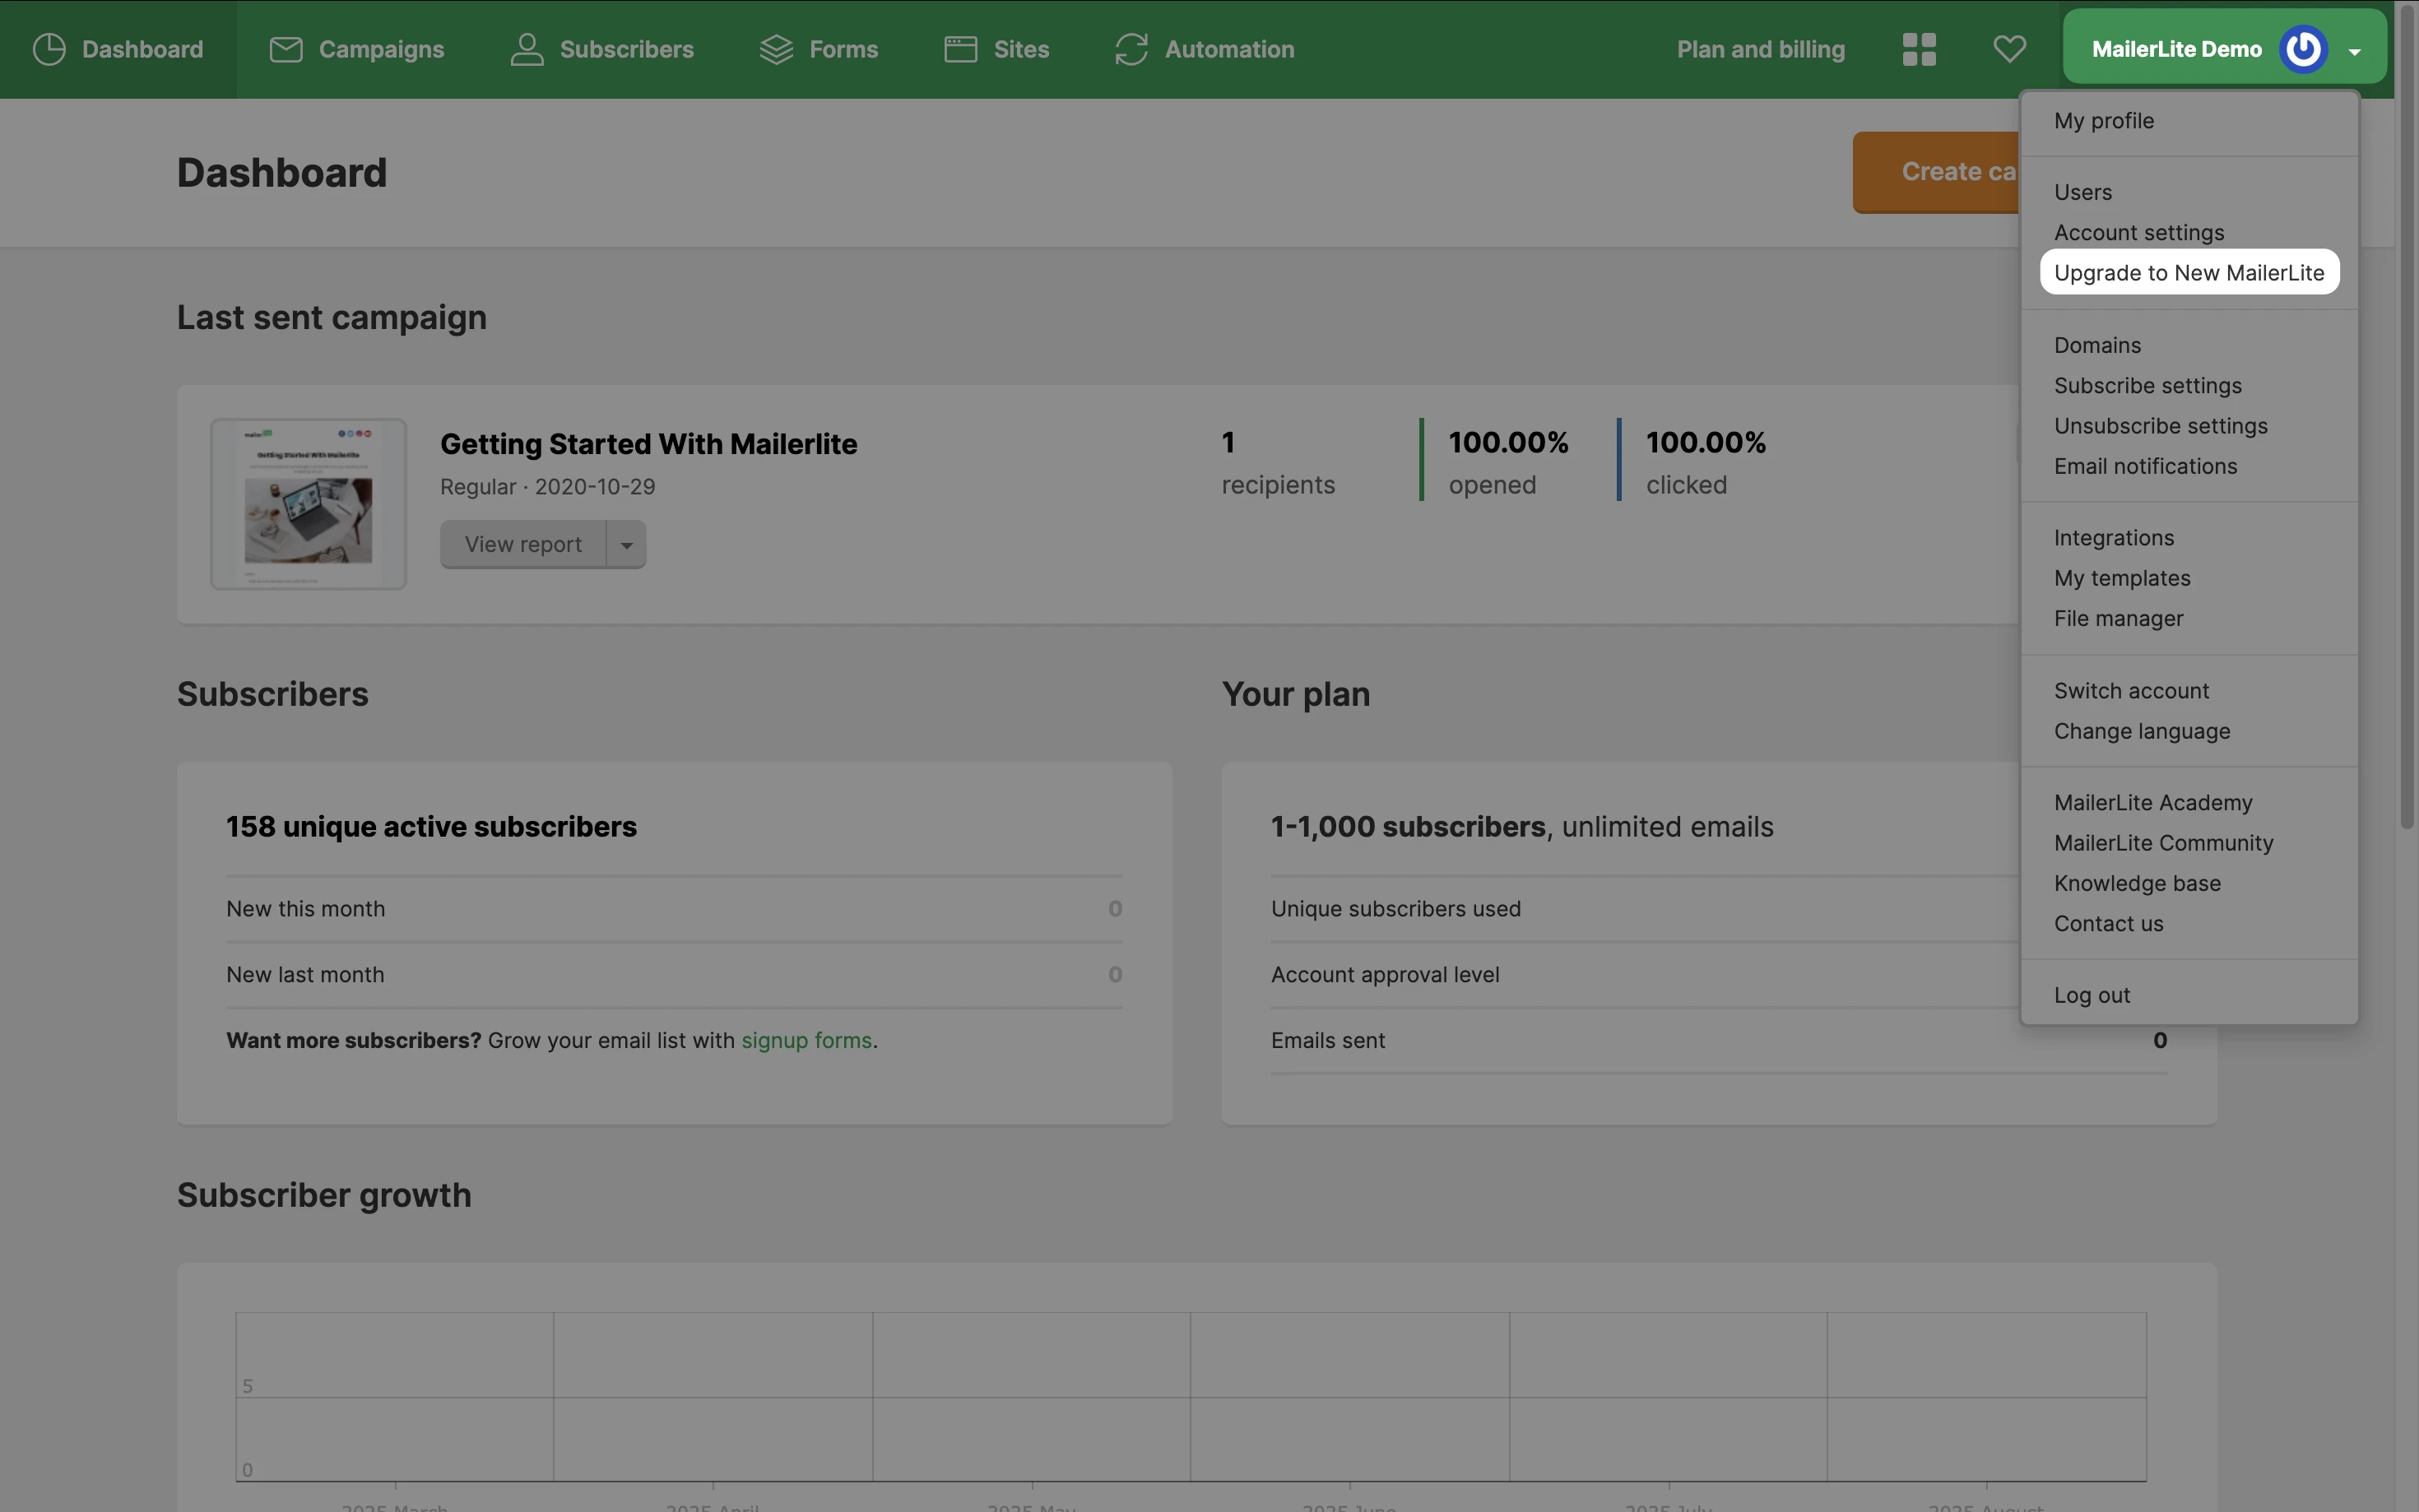
Task: Click the Campaigns envelope icon
Action: pyautogui.click(x=286, y=49)
